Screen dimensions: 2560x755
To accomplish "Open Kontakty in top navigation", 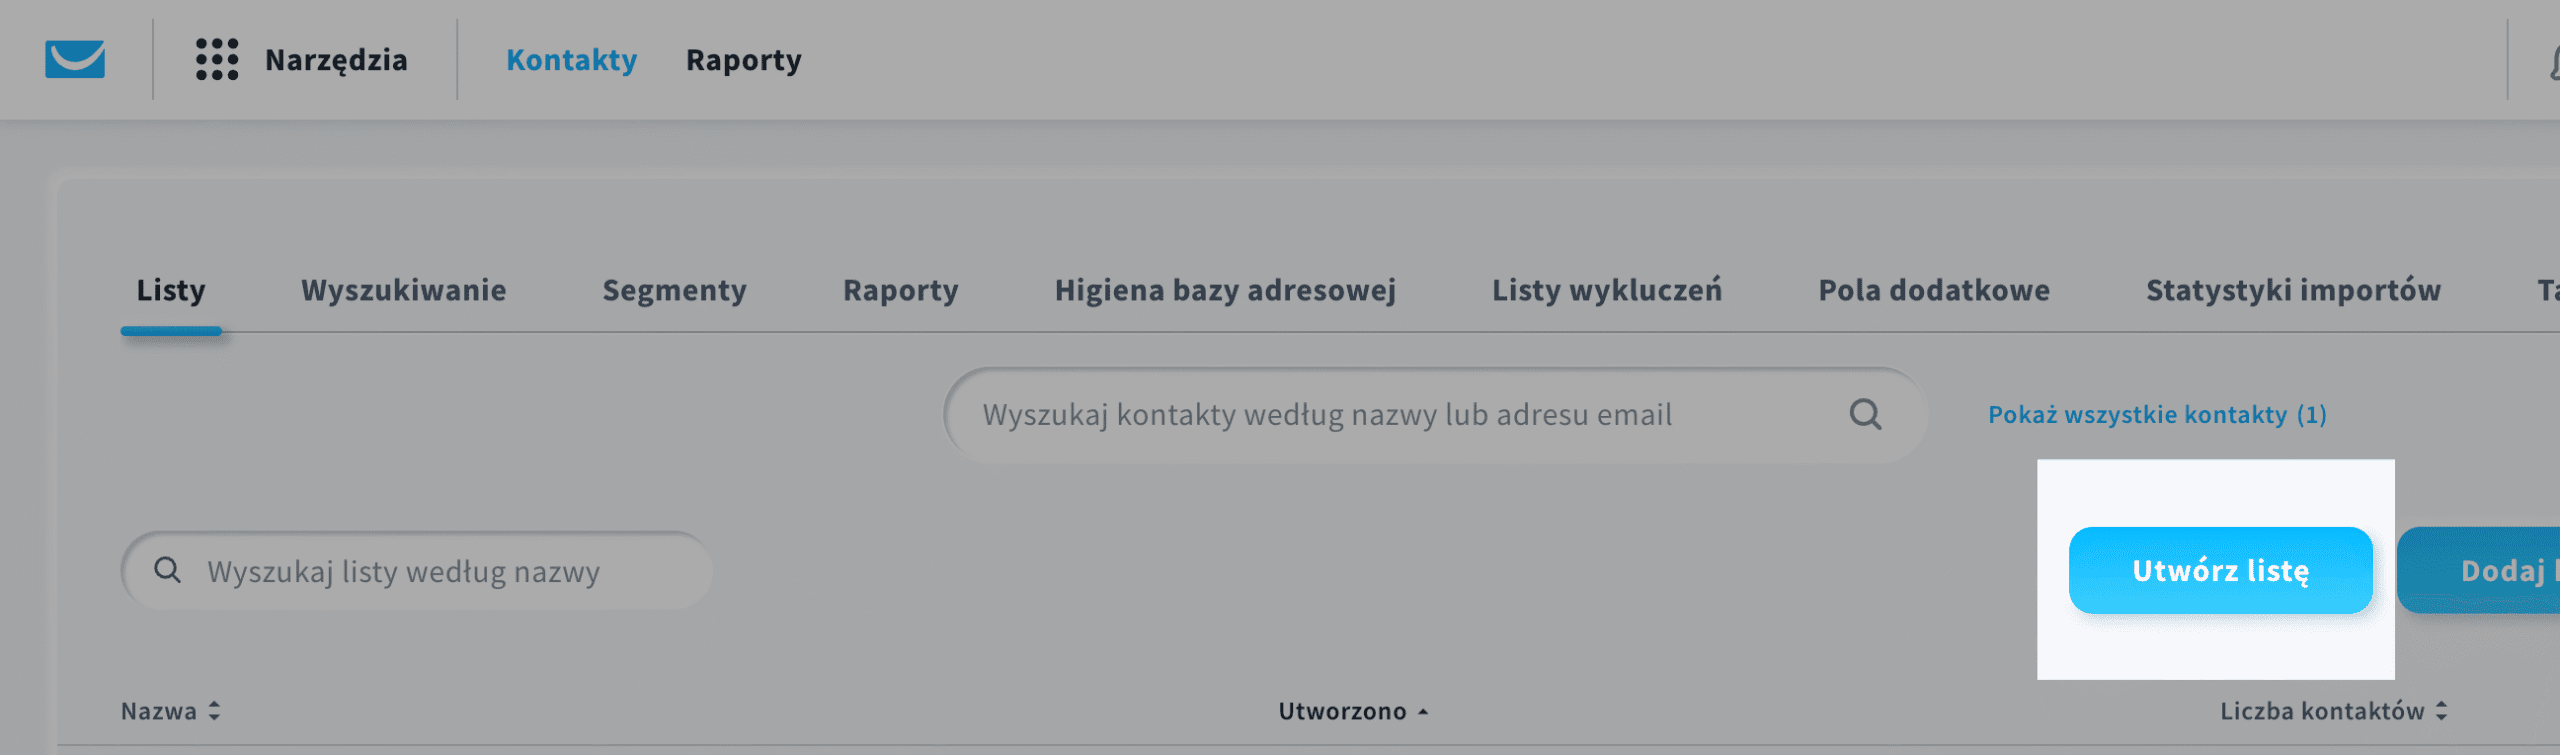I will click(x=571, y=60).
